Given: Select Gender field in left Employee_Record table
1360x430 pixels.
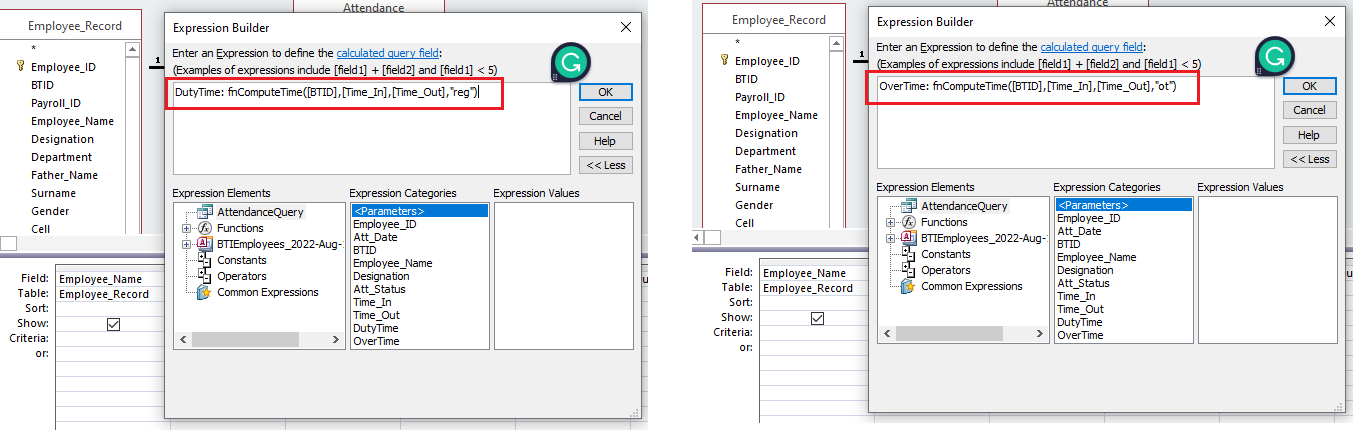Looking at the screenshot, I should pos(50,211).
